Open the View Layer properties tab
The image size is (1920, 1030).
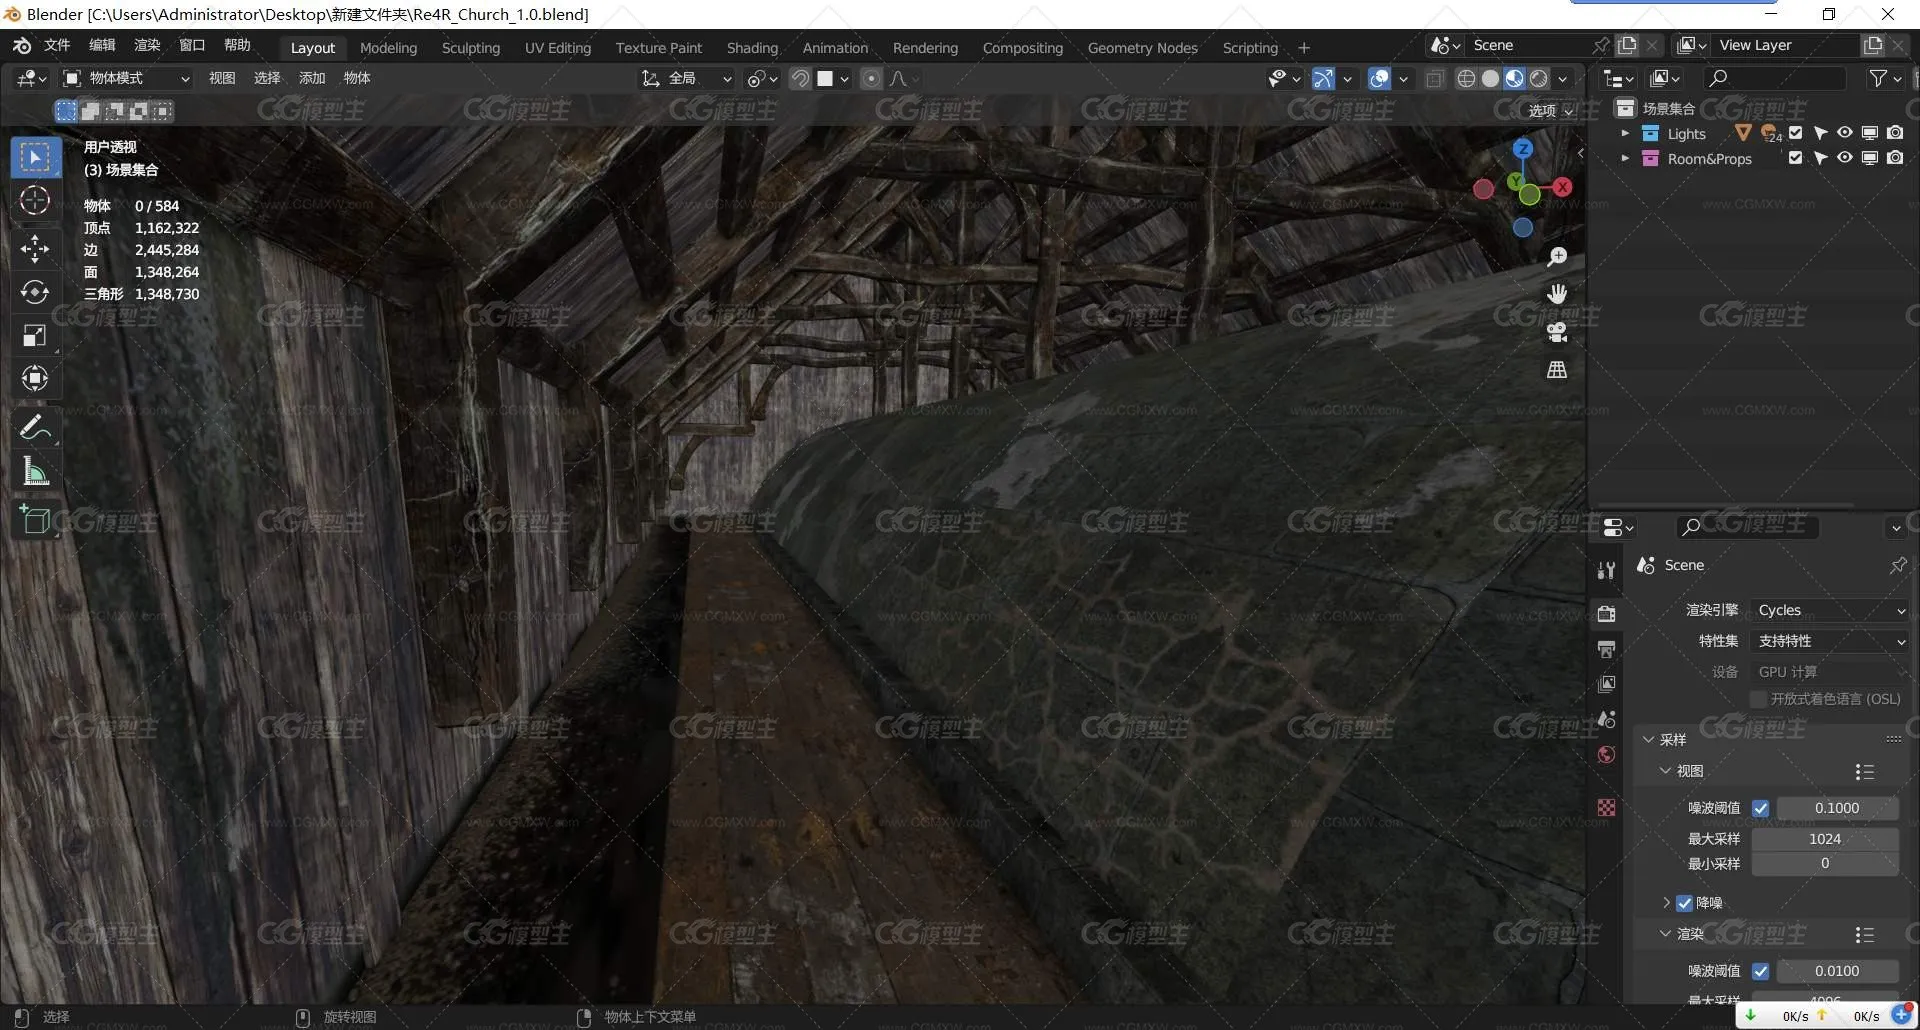(1606, 684)
